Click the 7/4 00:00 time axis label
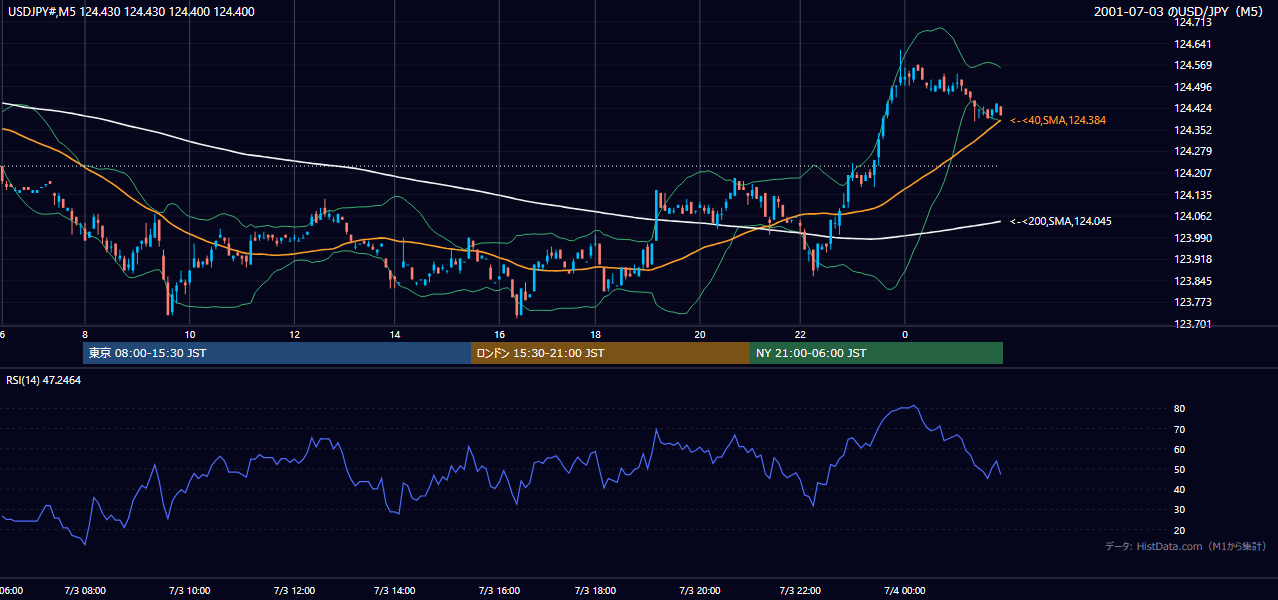The height and width of the screenshot is (600, 1278). click(905, 590)
